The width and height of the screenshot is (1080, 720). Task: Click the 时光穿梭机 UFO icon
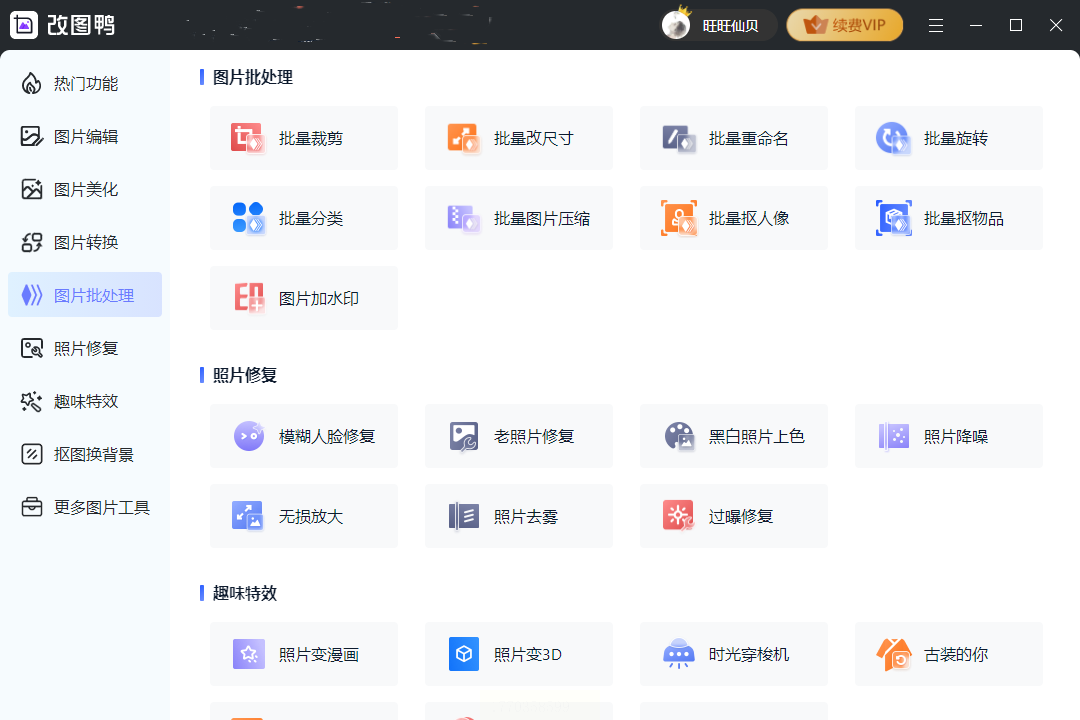[678, 654]
